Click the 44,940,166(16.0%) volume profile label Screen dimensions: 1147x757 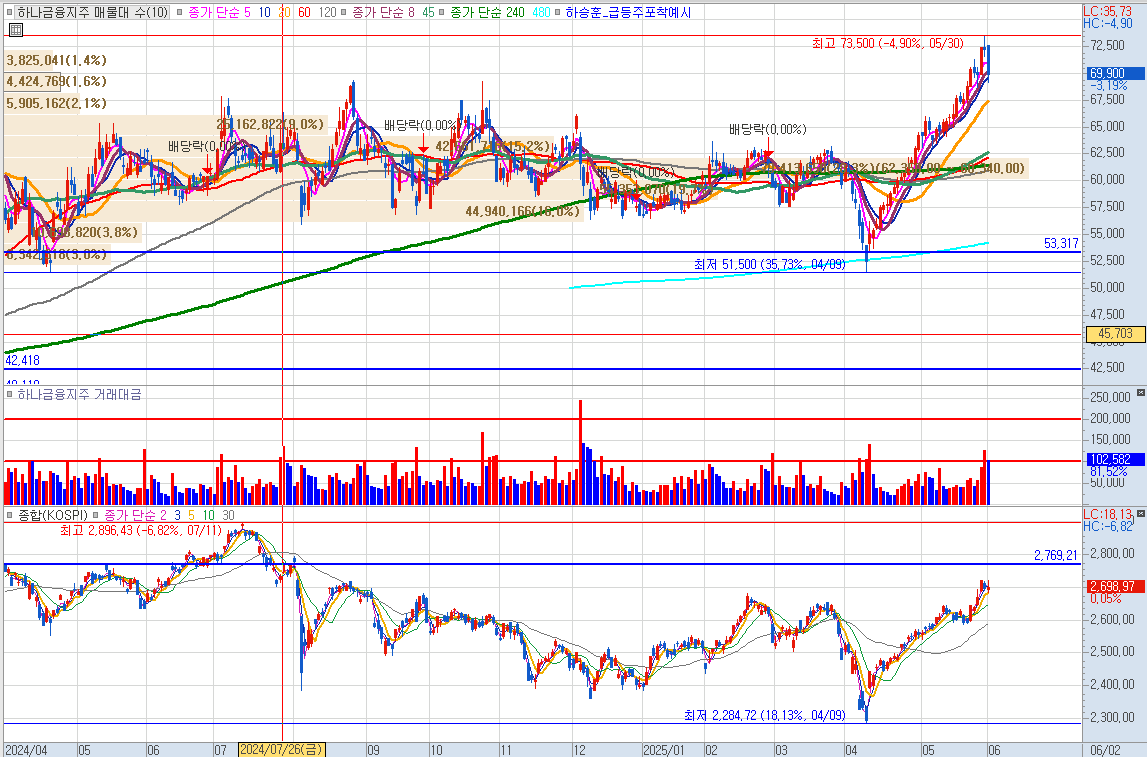tap(522, 211)
